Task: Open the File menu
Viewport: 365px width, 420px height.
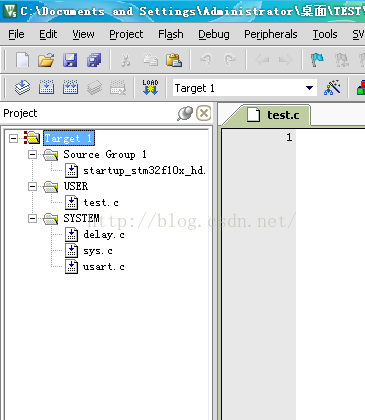Action: click(x=16, y=34)
